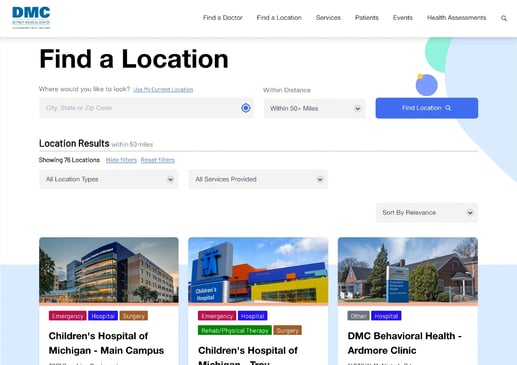Open Find a Doctor menu item

223,18
